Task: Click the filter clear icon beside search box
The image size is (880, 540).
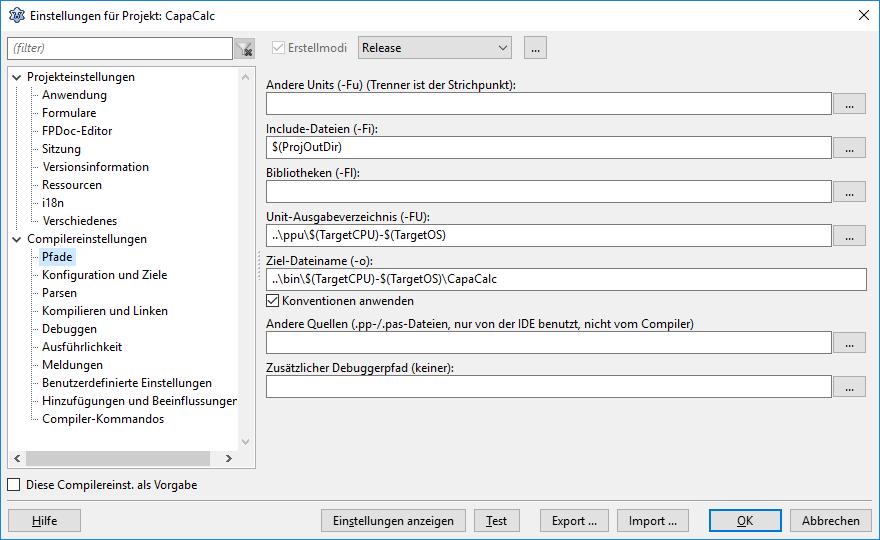Action: [x=244, y=48]
